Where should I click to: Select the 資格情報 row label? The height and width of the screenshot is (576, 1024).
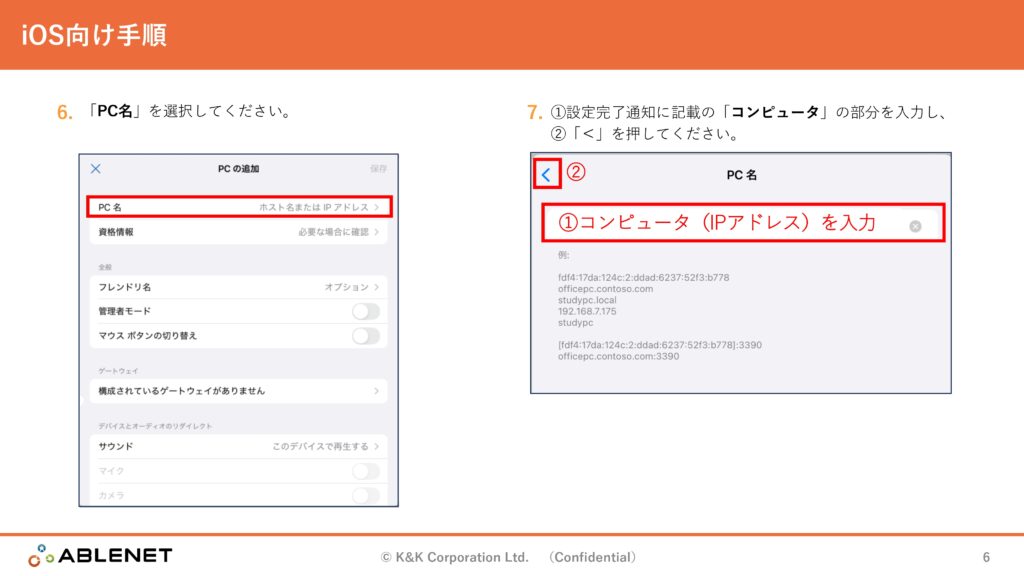pos(116,232)
